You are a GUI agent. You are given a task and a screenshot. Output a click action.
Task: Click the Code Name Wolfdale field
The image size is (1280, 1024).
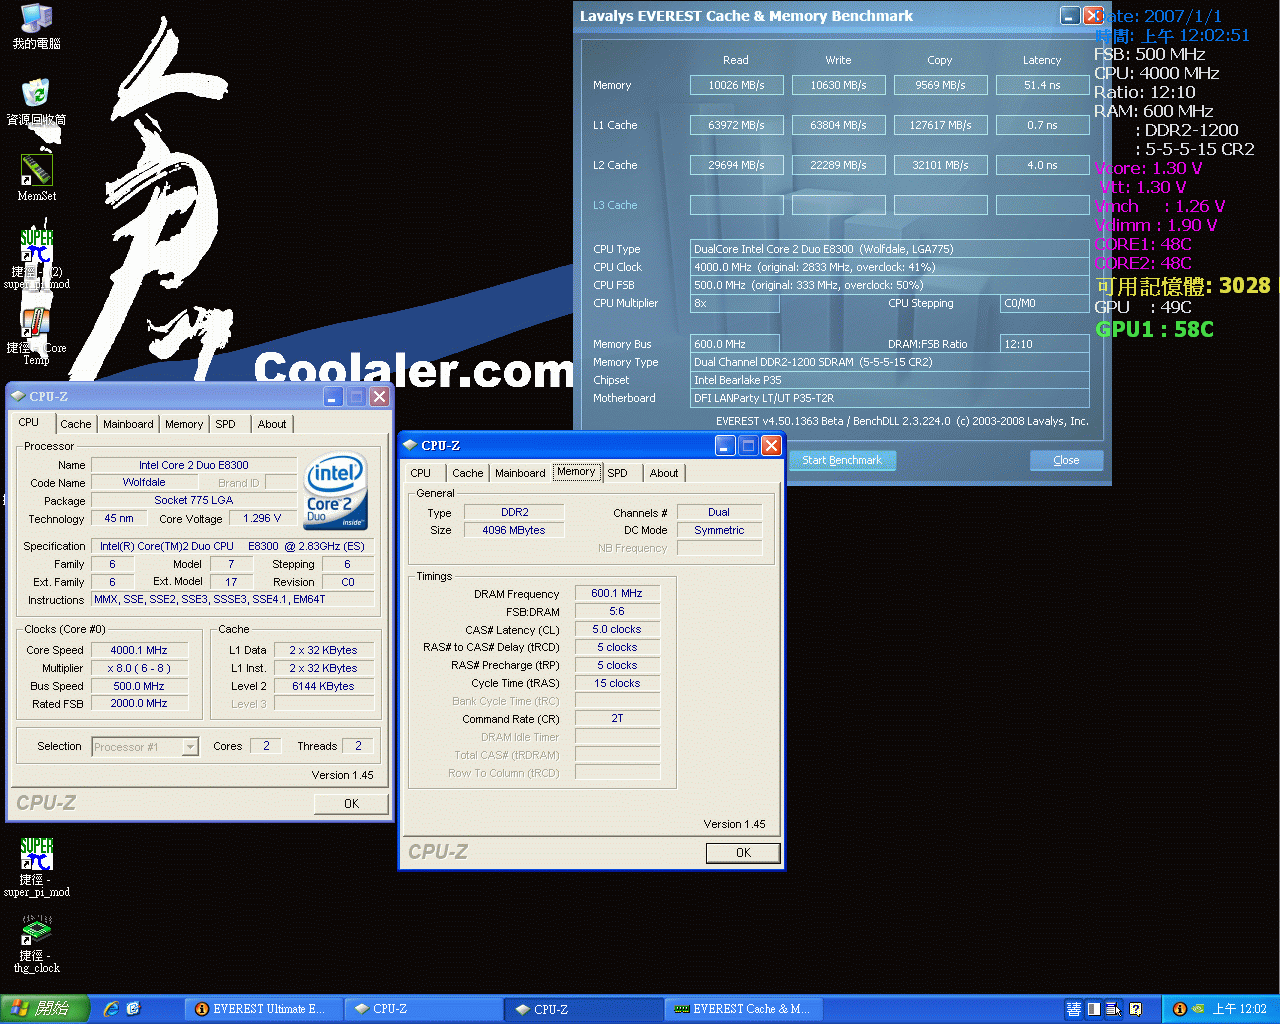[144, 482]
